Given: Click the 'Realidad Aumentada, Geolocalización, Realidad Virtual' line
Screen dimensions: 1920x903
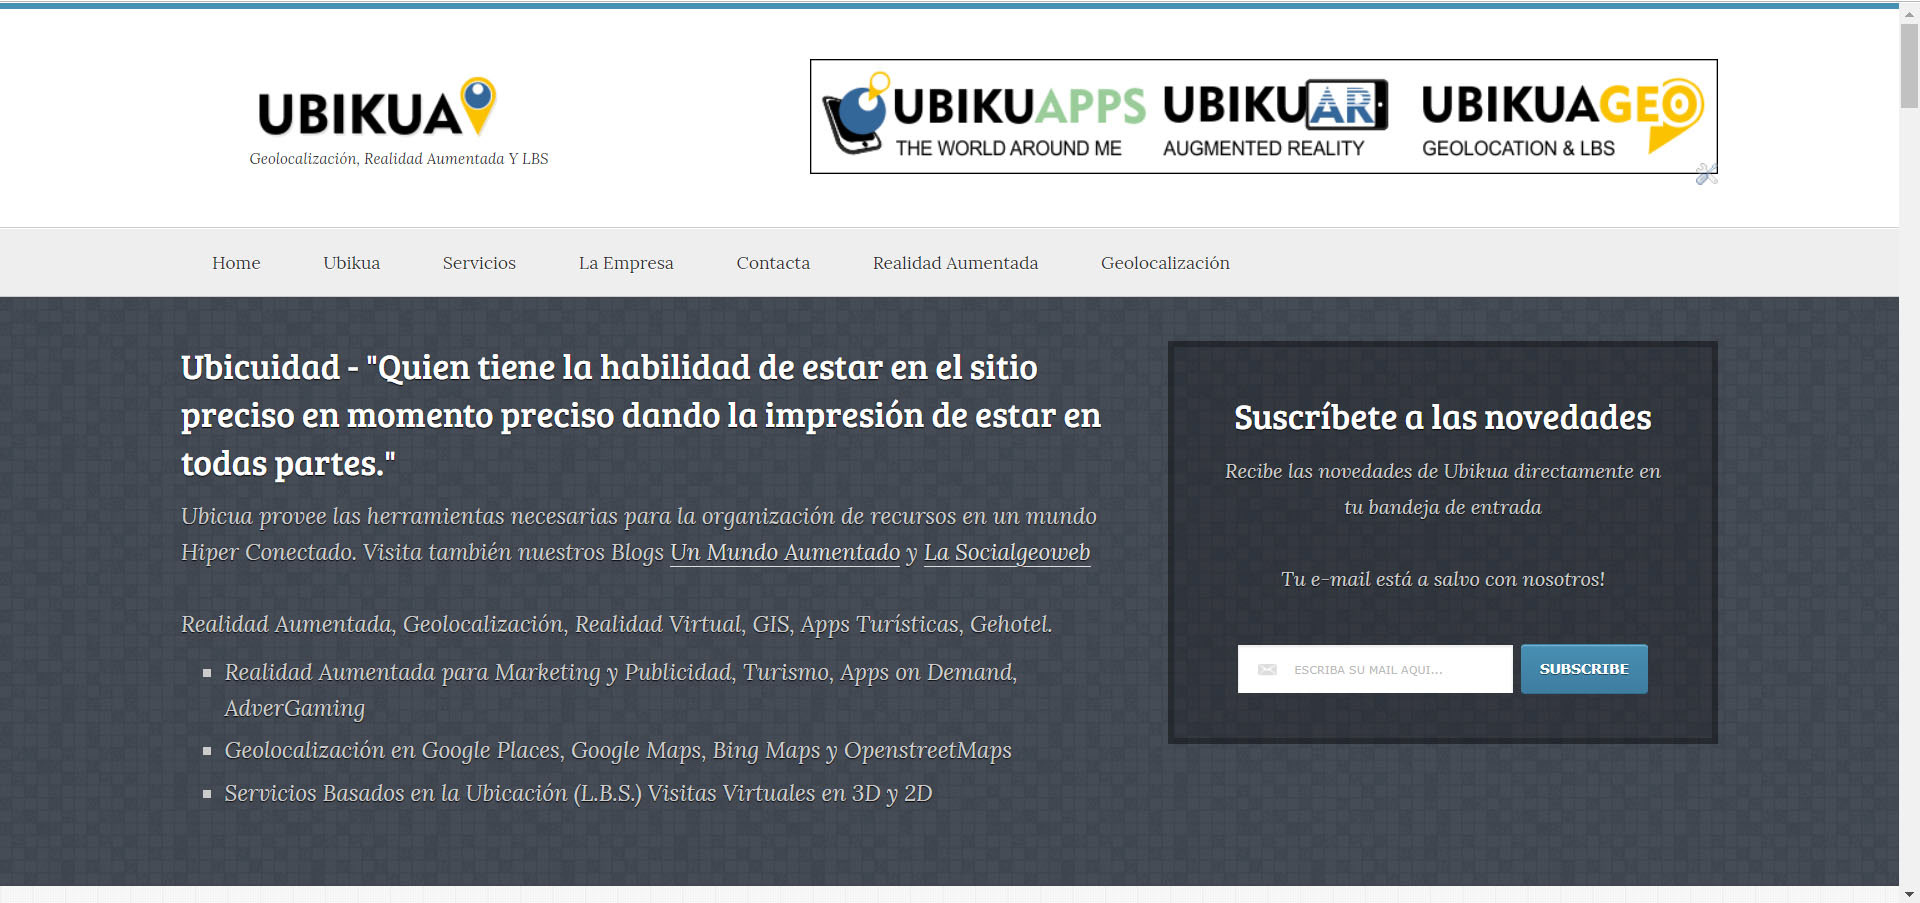Looking at the screenshot, I should click(617, 624).
